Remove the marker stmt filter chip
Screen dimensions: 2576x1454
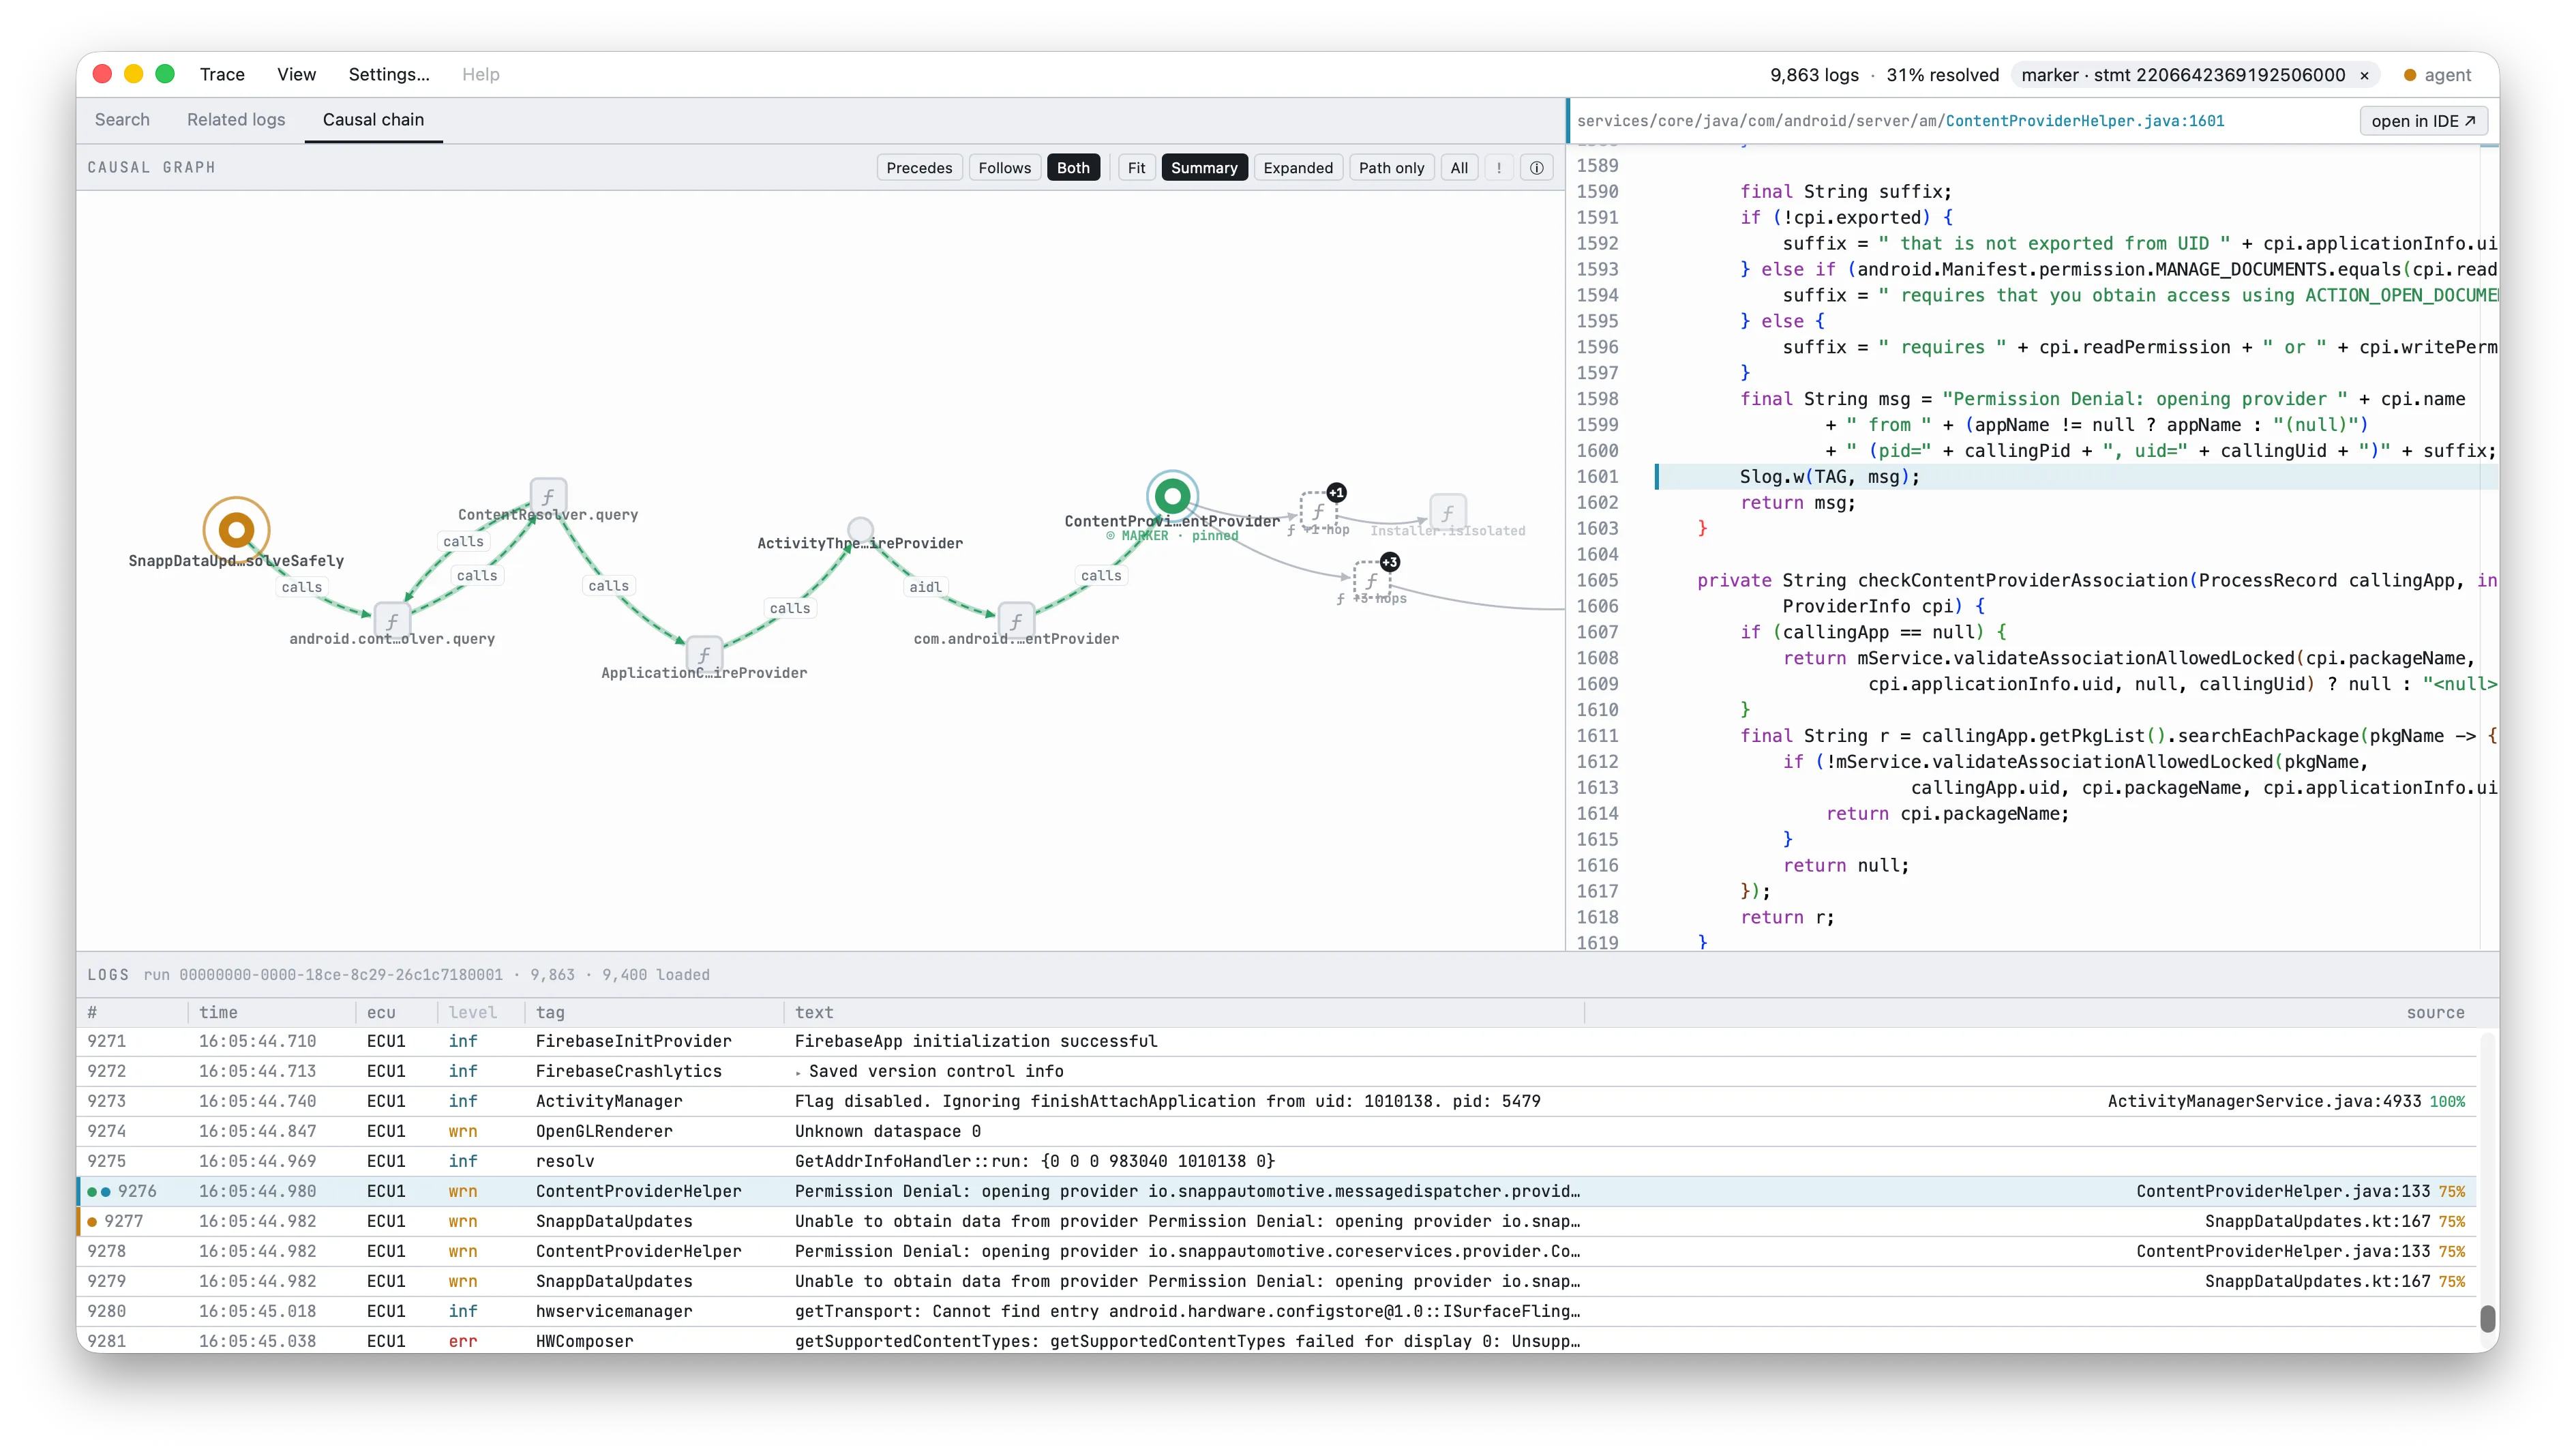(x=2364, y=75)
